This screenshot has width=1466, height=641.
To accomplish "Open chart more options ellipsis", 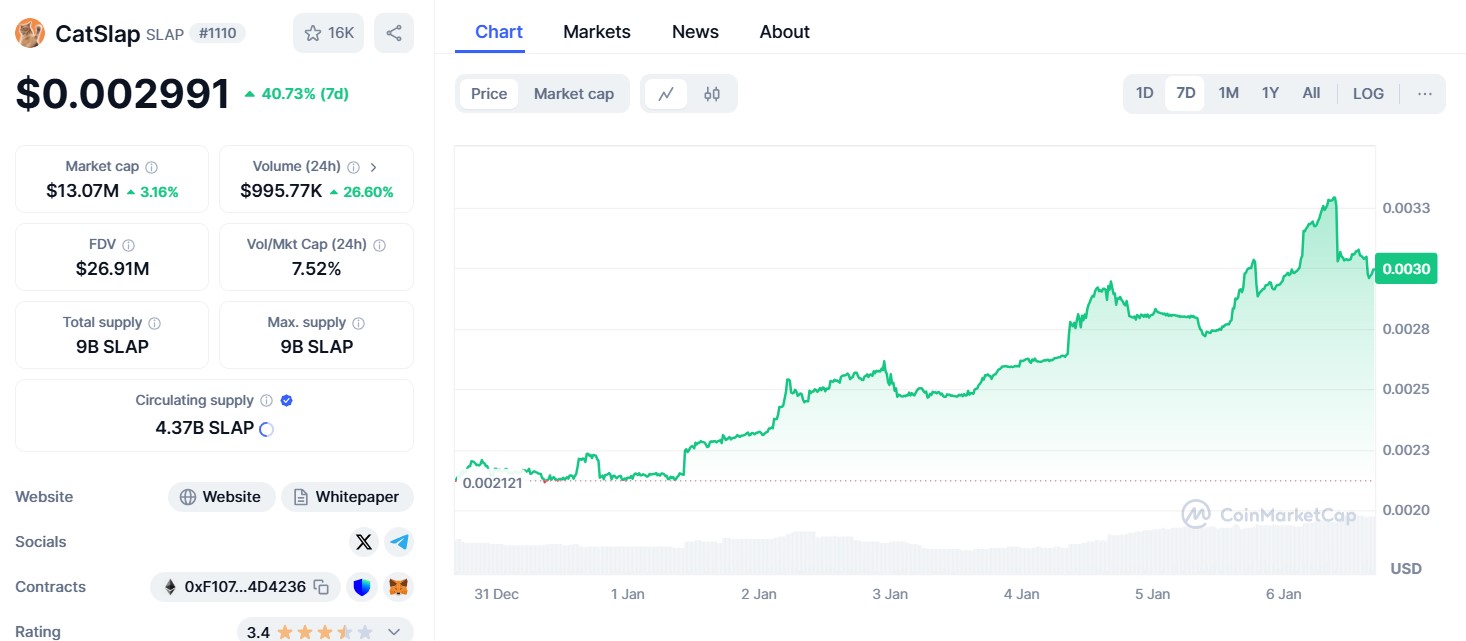I will click(1425, 94).
